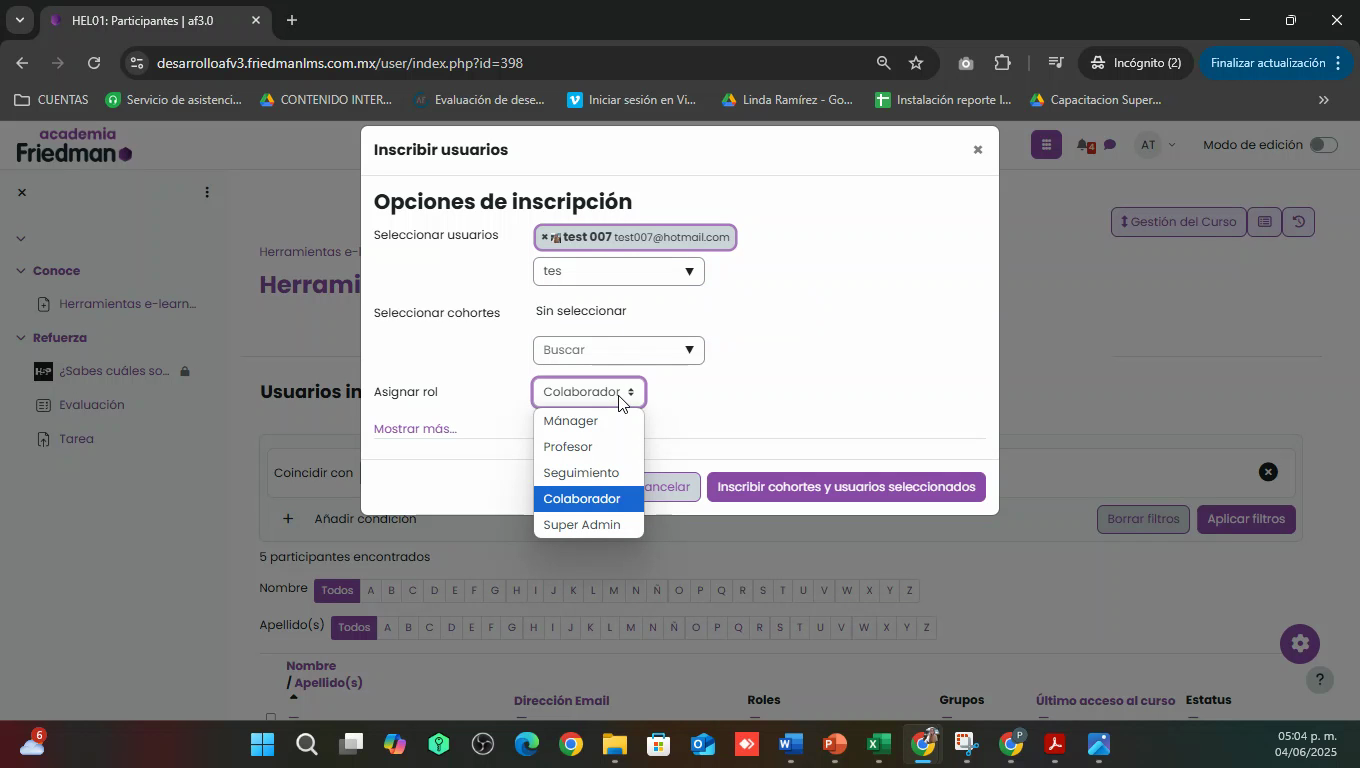Open sidebar three-dot options menu
The image size is (1360, 768).
click(x=207, y=192)
